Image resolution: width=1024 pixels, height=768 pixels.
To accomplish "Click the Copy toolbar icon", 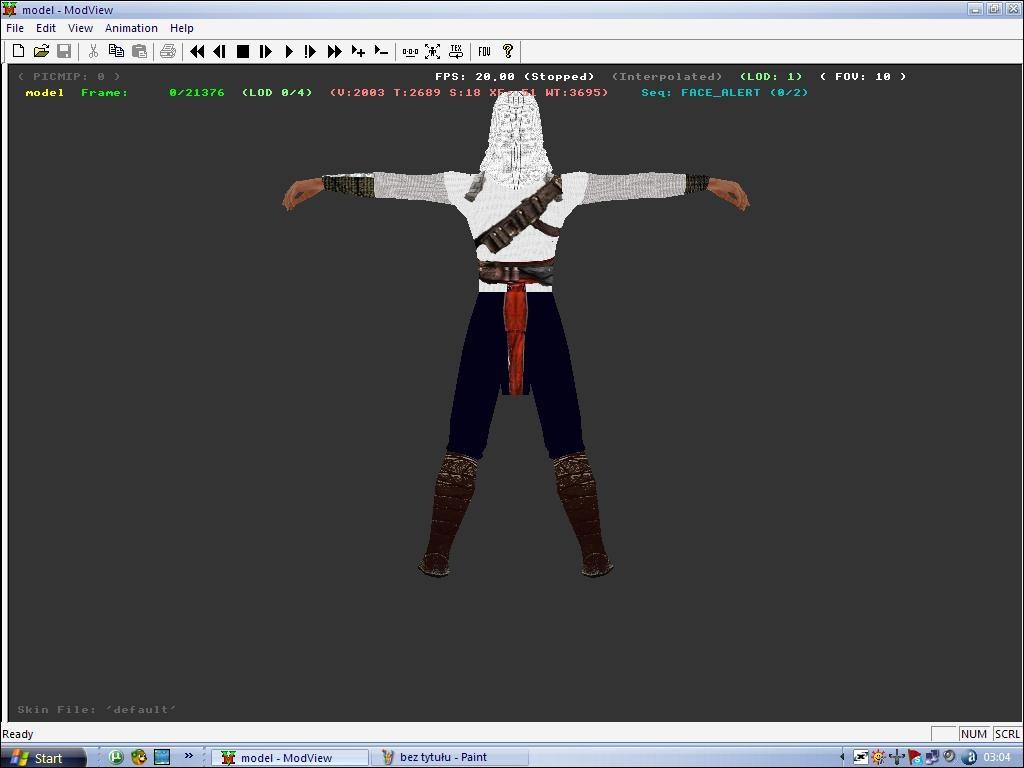I will click(116, 51).
